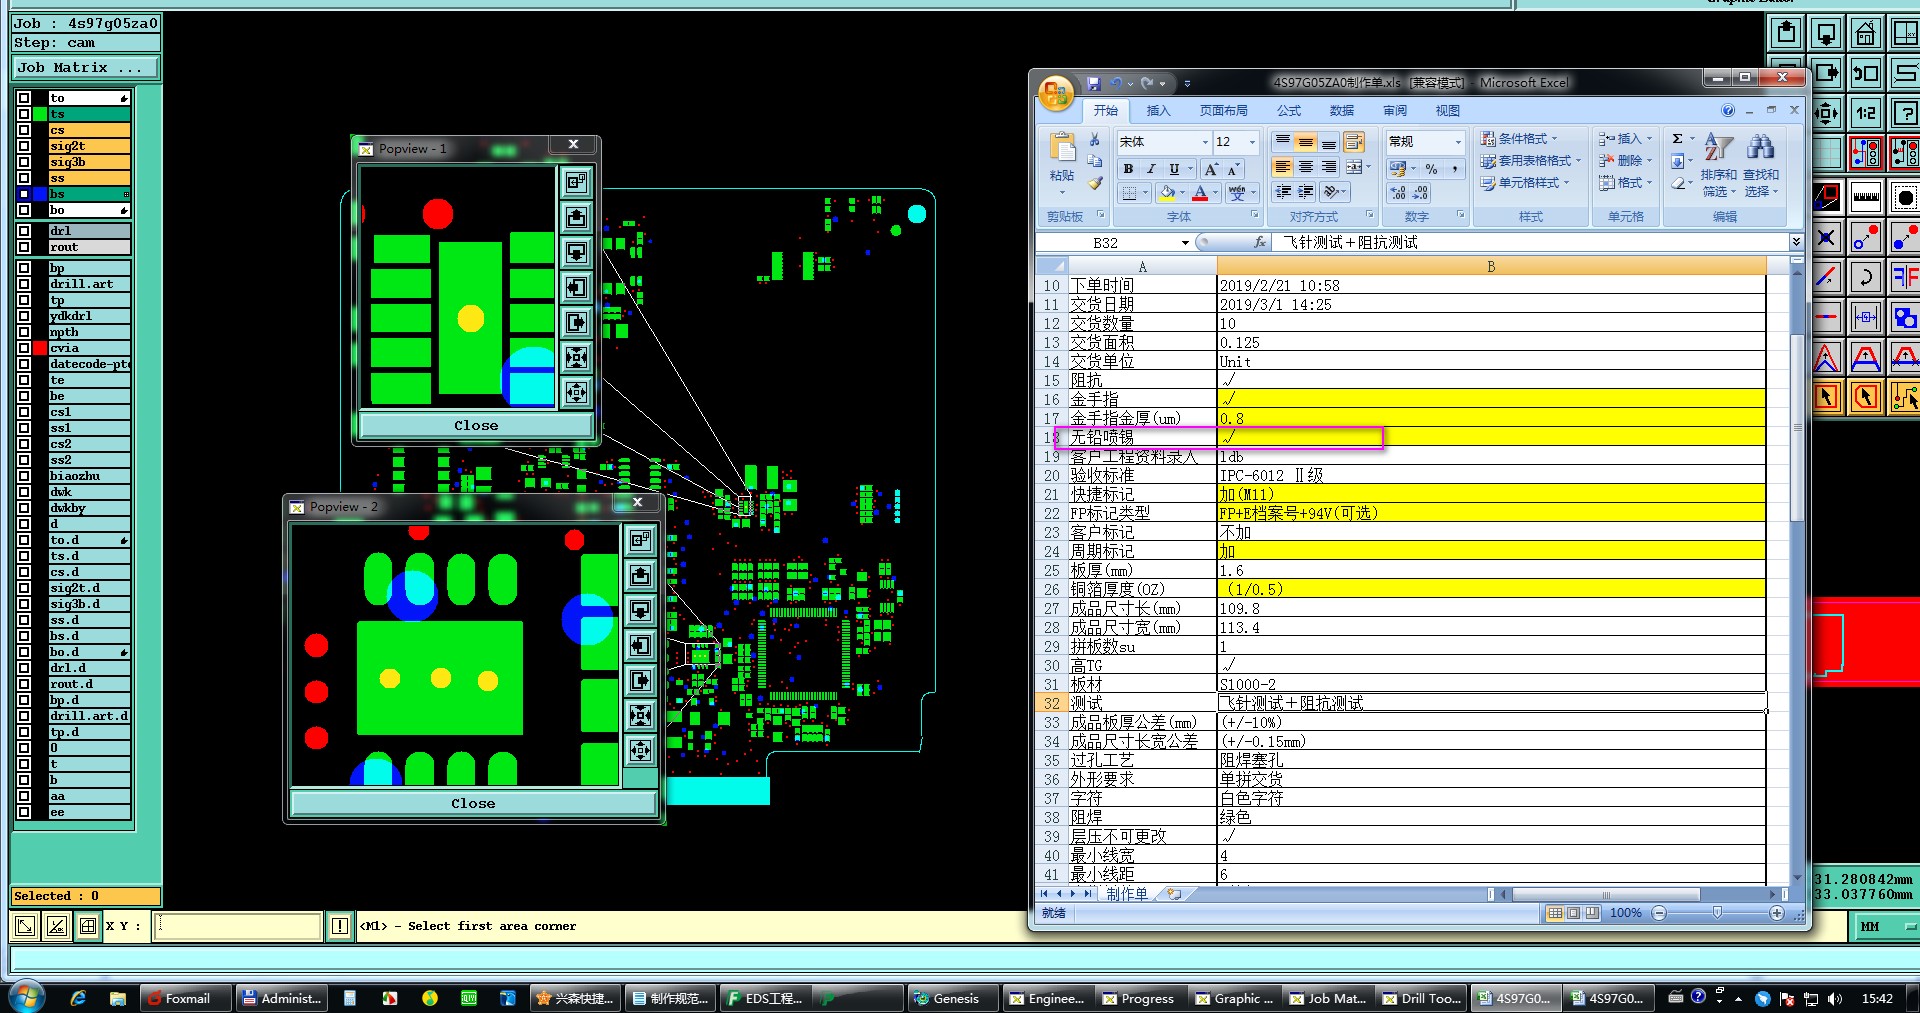Click the pan up icon in Popview - 2
1920x1013 pixels.
click(x=641, y=576)
